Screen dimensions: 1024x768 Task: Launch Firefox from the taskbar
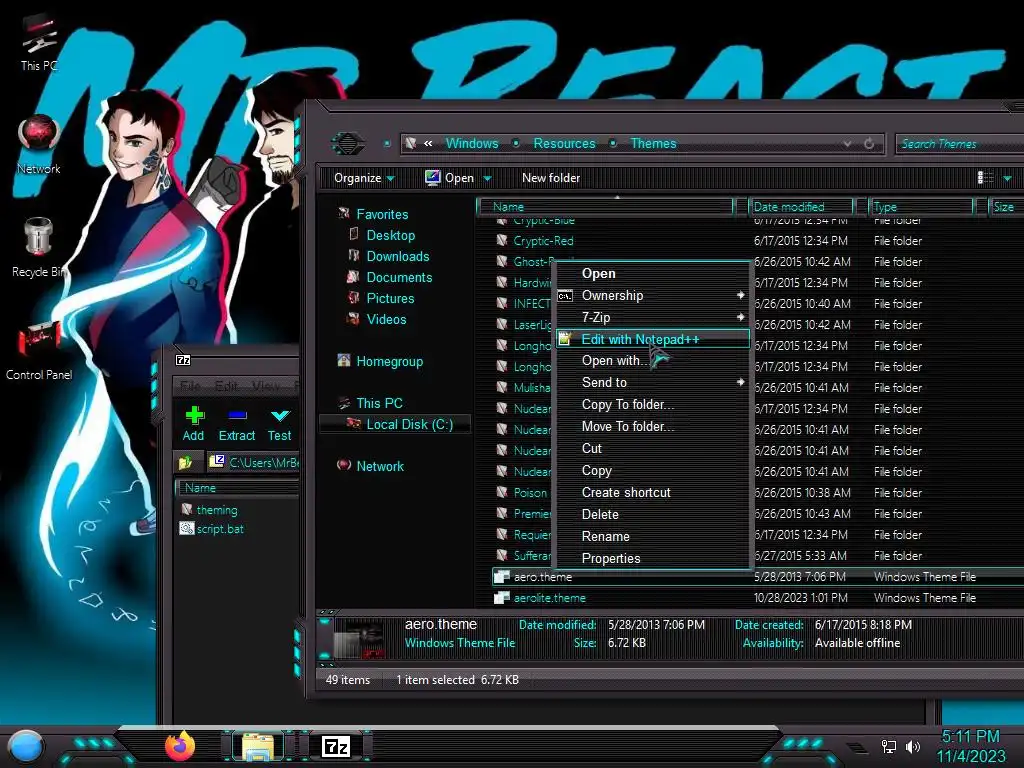point(180,746)
